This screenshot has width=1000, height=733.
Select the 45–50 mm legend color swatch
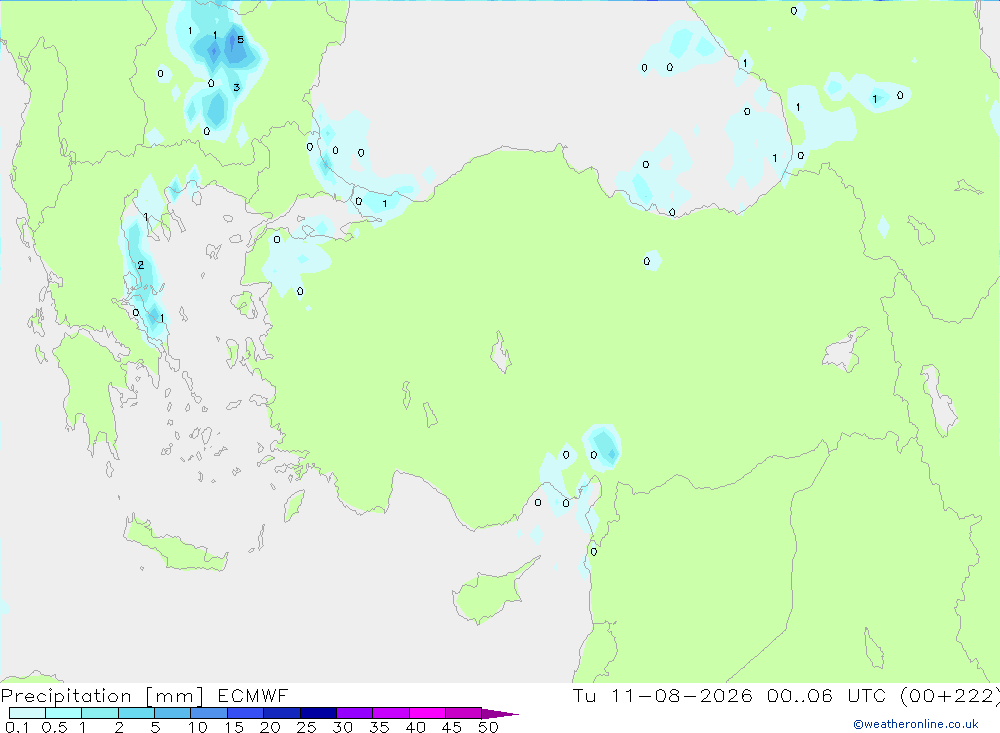pos(464,713)
